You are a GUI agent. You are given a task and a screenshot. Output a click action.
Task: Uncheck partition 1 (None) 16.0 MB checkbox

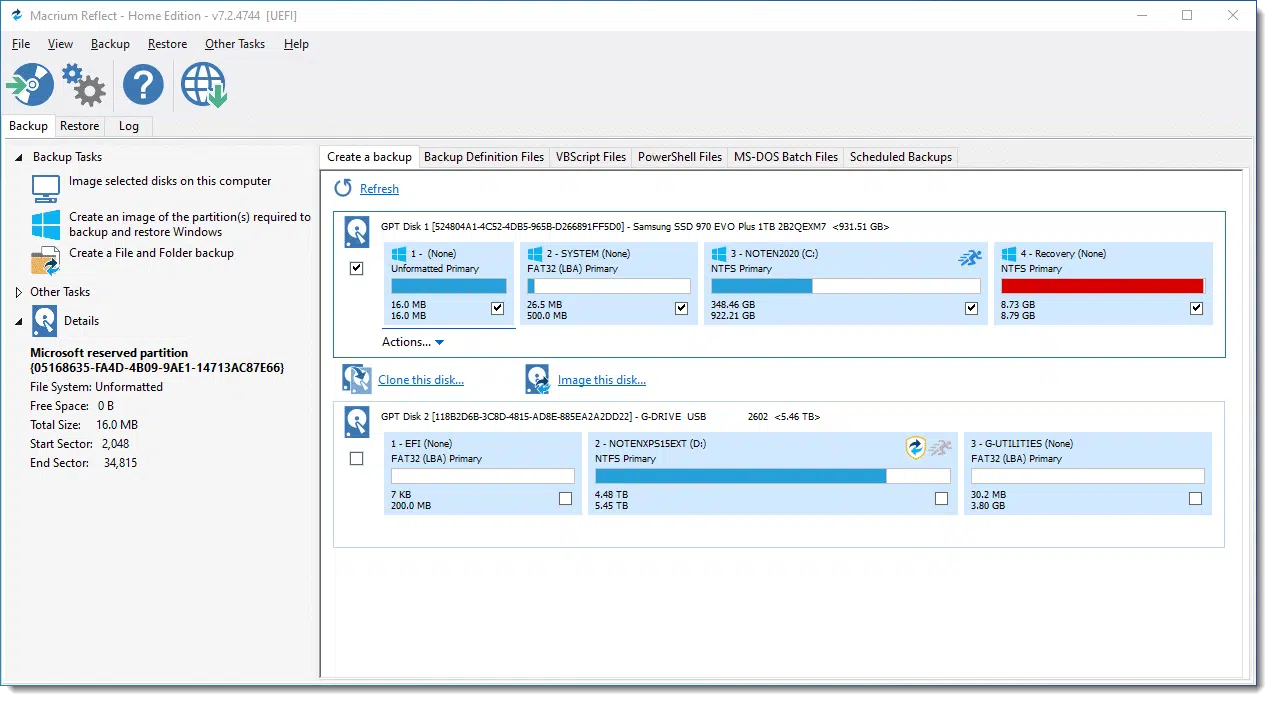pos(498,309)
